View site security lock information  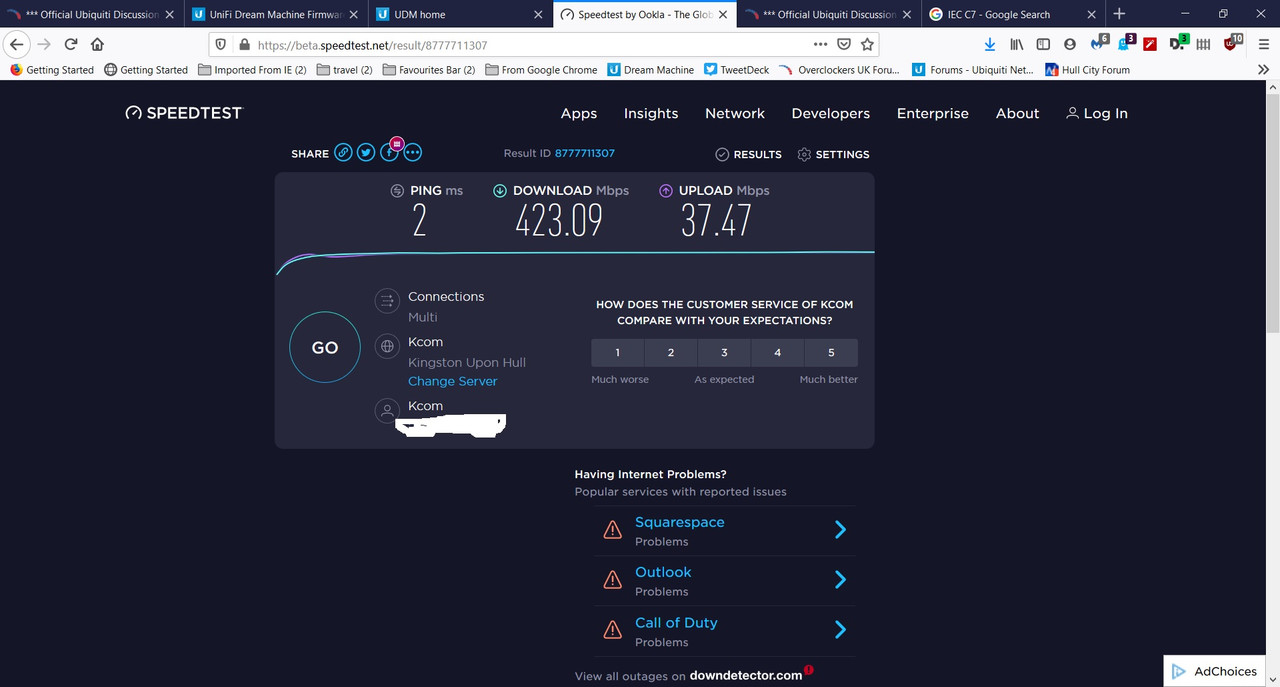243,45
